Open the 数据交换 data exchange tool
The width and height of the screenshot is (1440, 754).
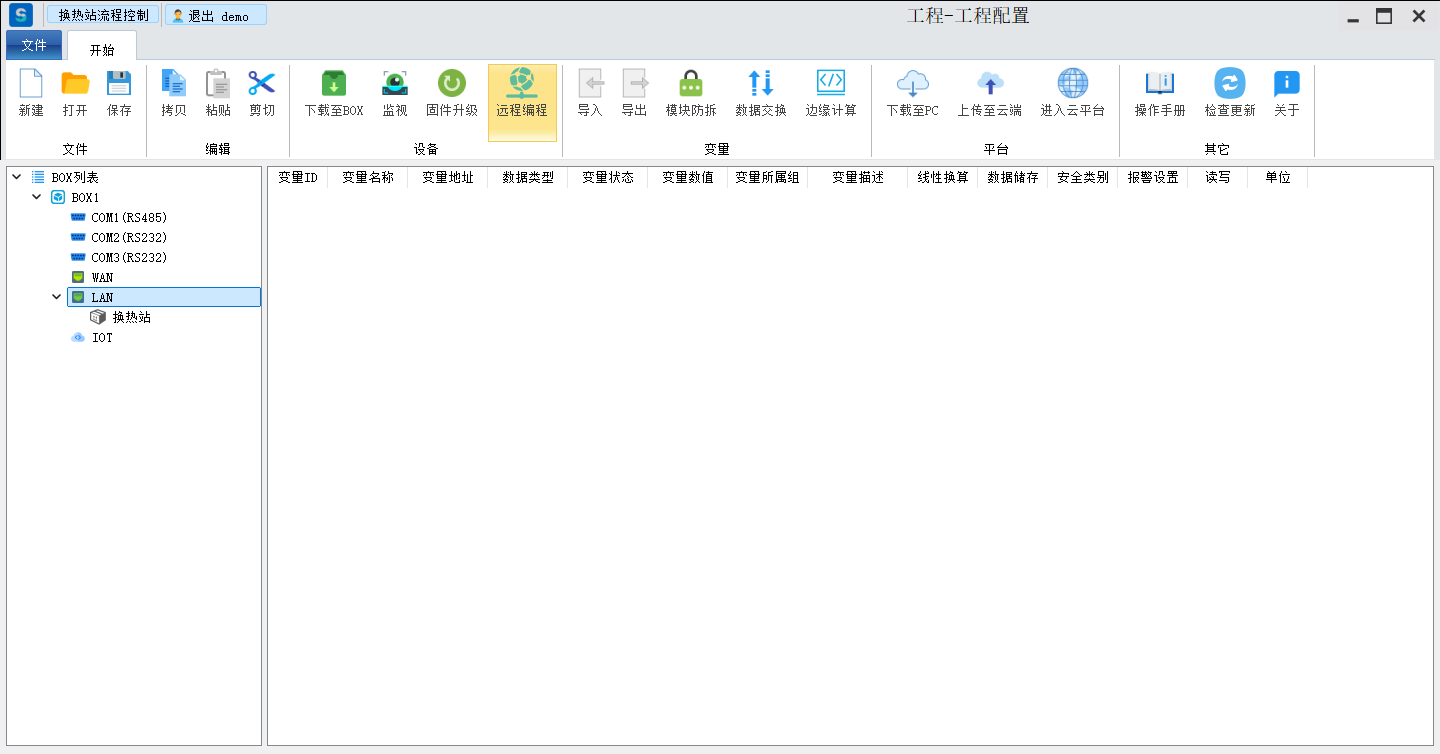[761, 84]
